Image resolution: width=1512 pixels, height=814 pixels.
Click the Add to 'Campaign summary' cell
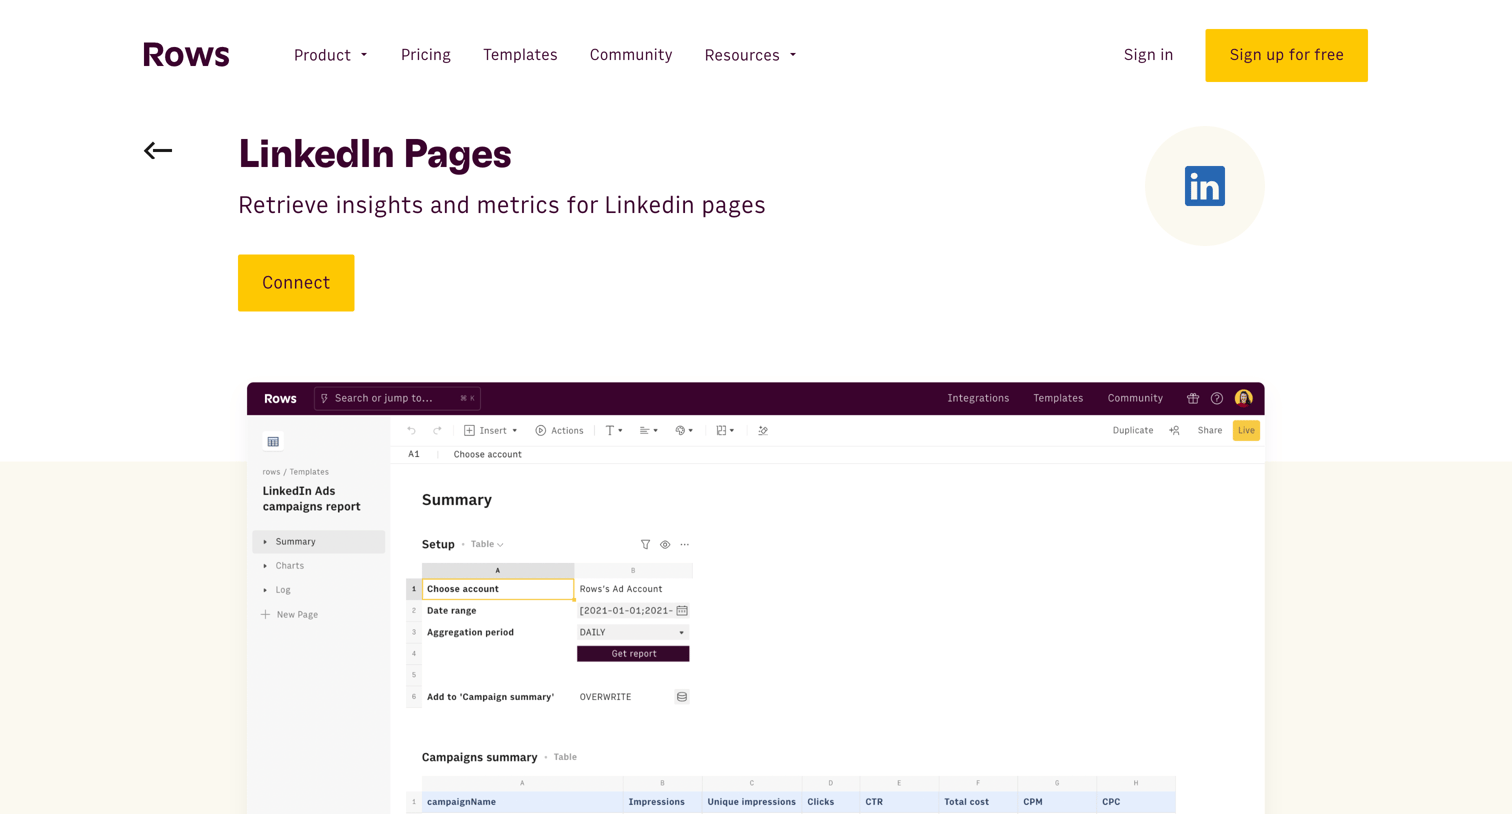click(498, 697)
